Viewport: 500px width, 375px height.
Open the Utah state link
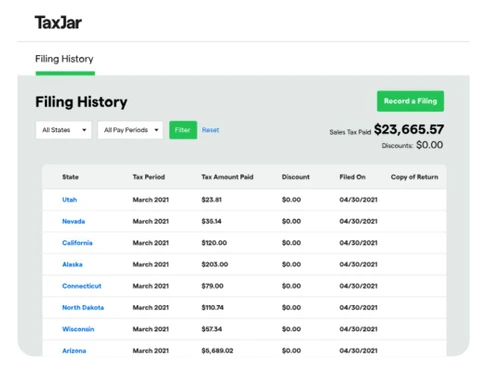point(69,200)
